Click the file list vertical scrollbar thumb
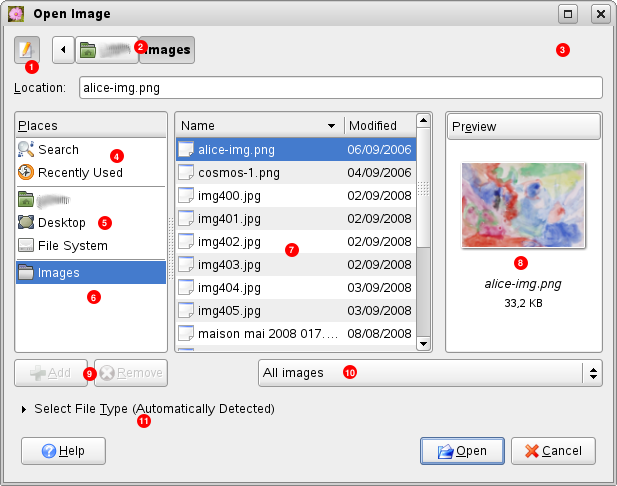This screenshot has height=486, width=617. coord(423,187)
